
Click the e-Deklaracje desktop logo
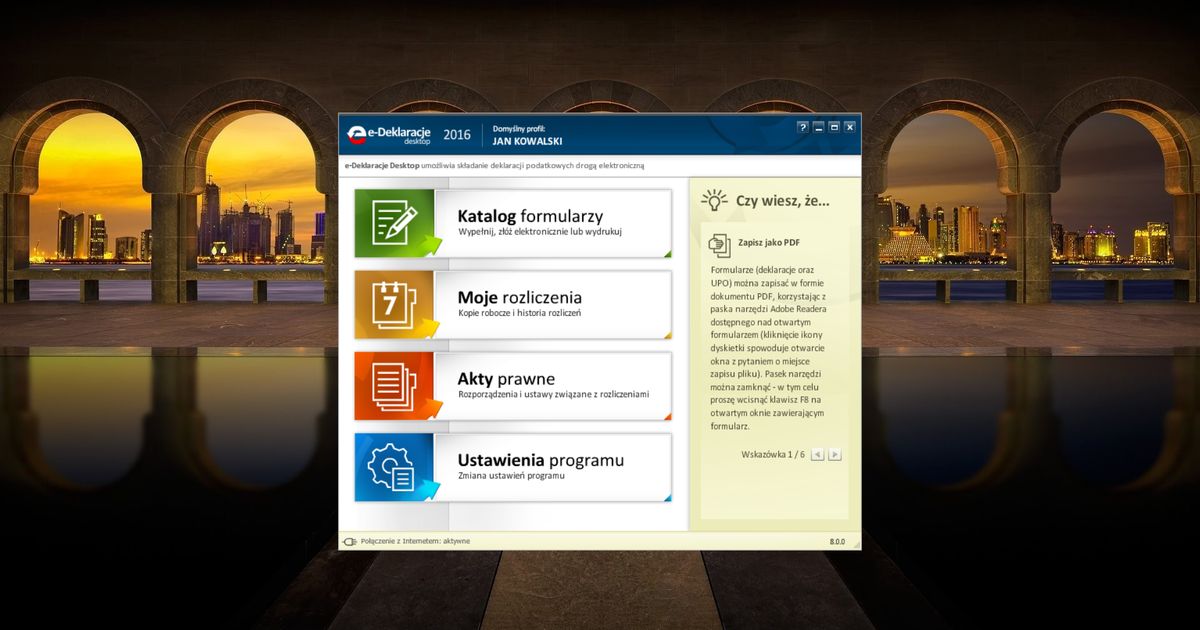[390, 135]
